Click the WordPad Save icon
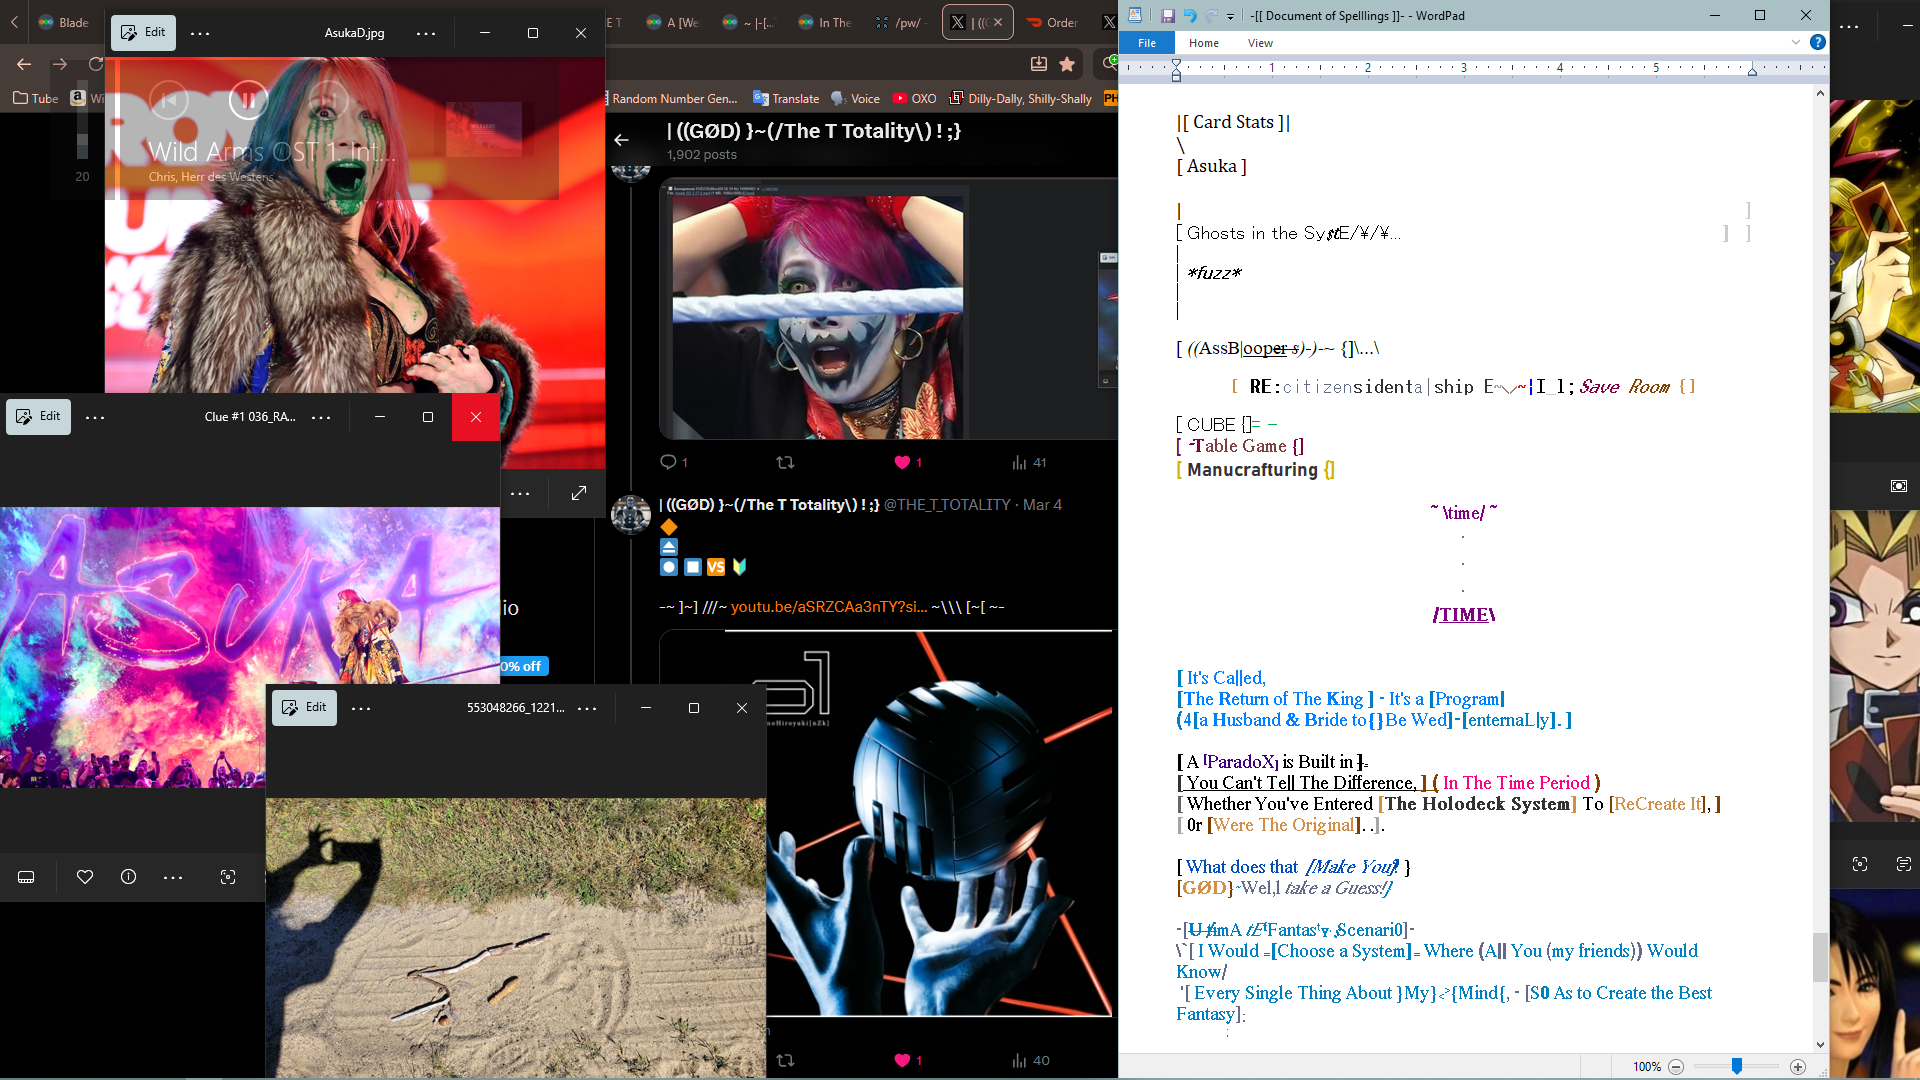Viewport: 1920px width, 1080px height. point(1167,15)
